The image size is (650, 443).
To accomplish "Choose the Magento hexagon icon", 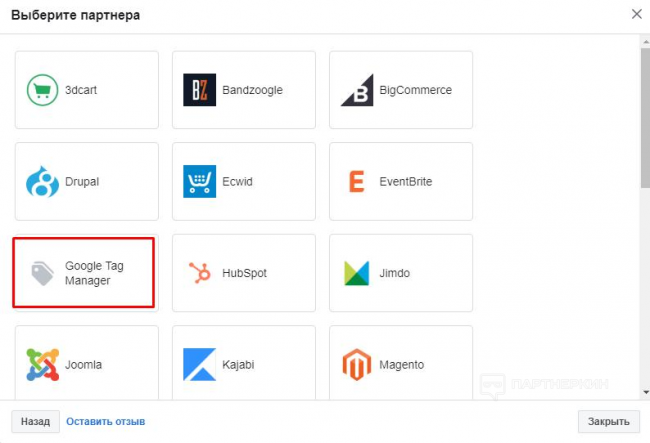I will click(357, 365).
